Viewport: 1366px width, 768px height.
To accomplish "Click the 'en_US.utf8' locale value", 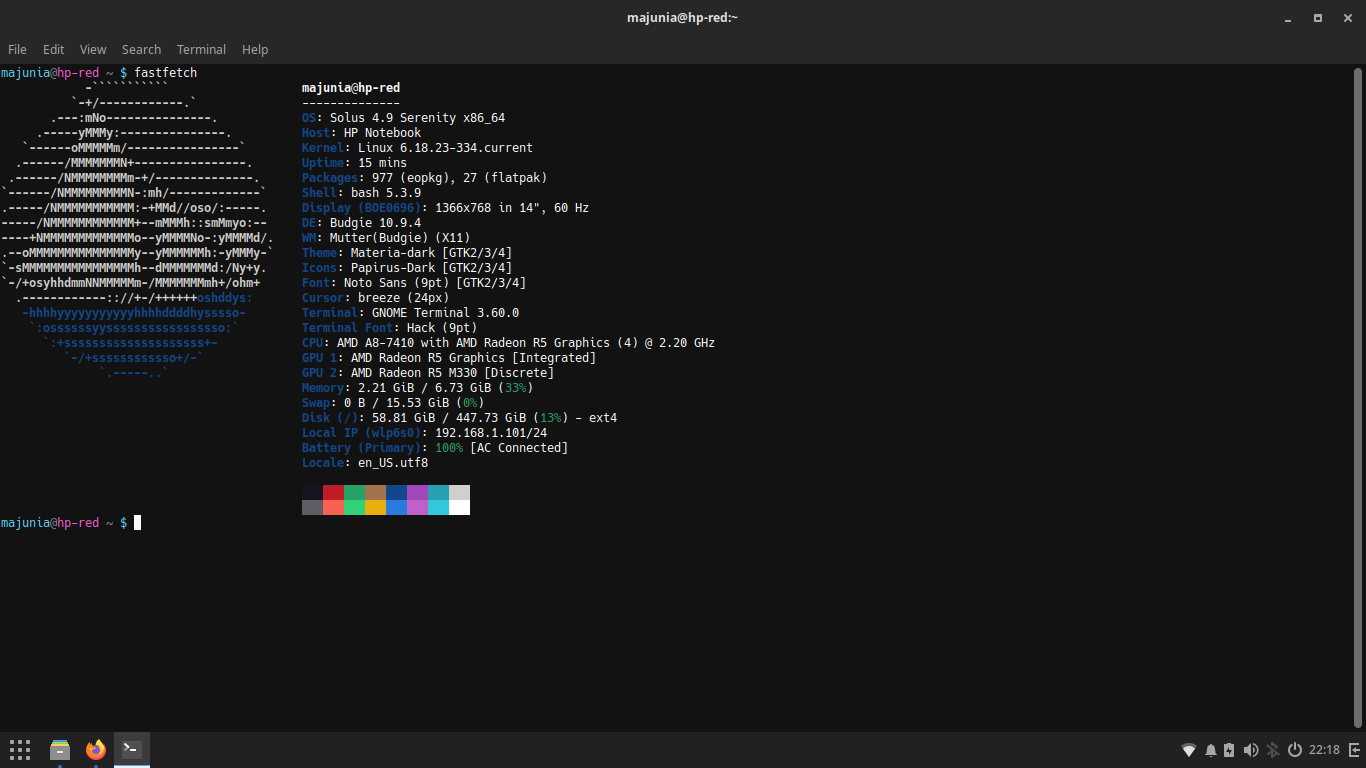I will pos(393,463).
